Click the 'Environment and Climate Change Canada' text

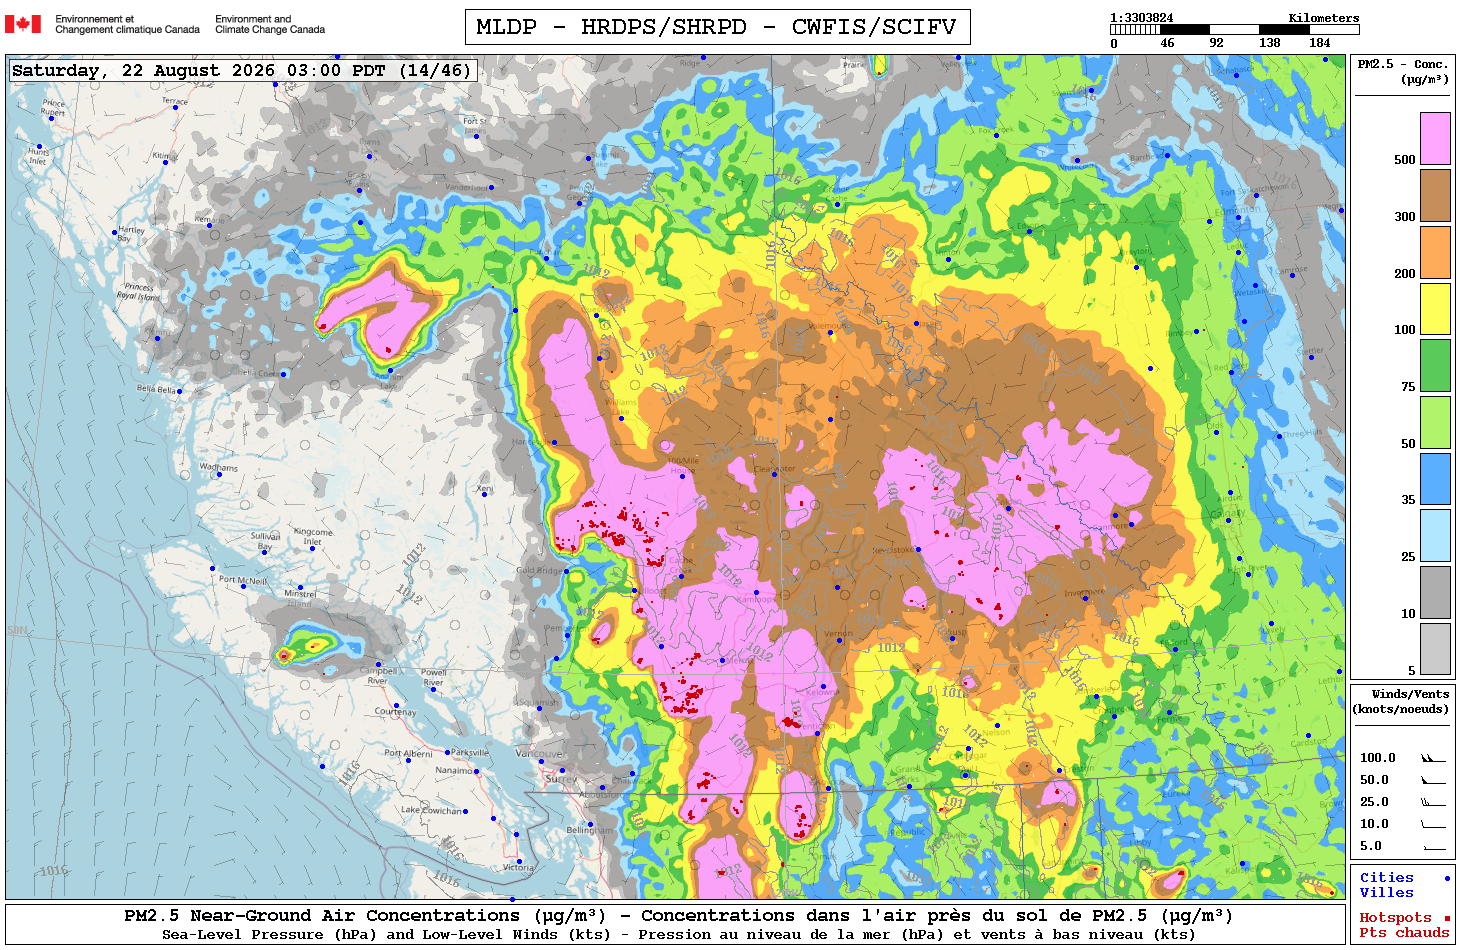(270, 24)
